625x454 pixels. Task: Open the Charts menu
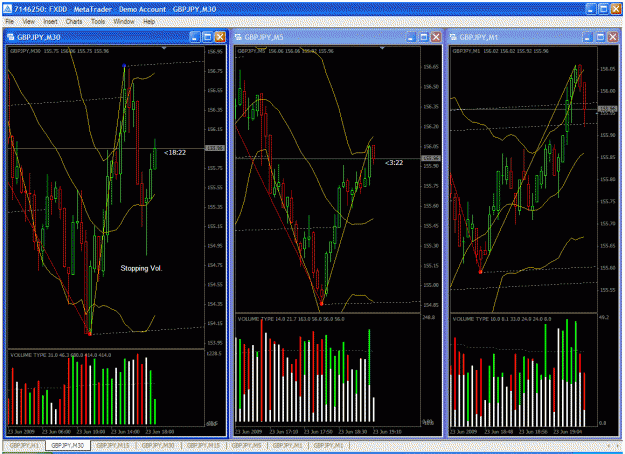tap(74, 21)
